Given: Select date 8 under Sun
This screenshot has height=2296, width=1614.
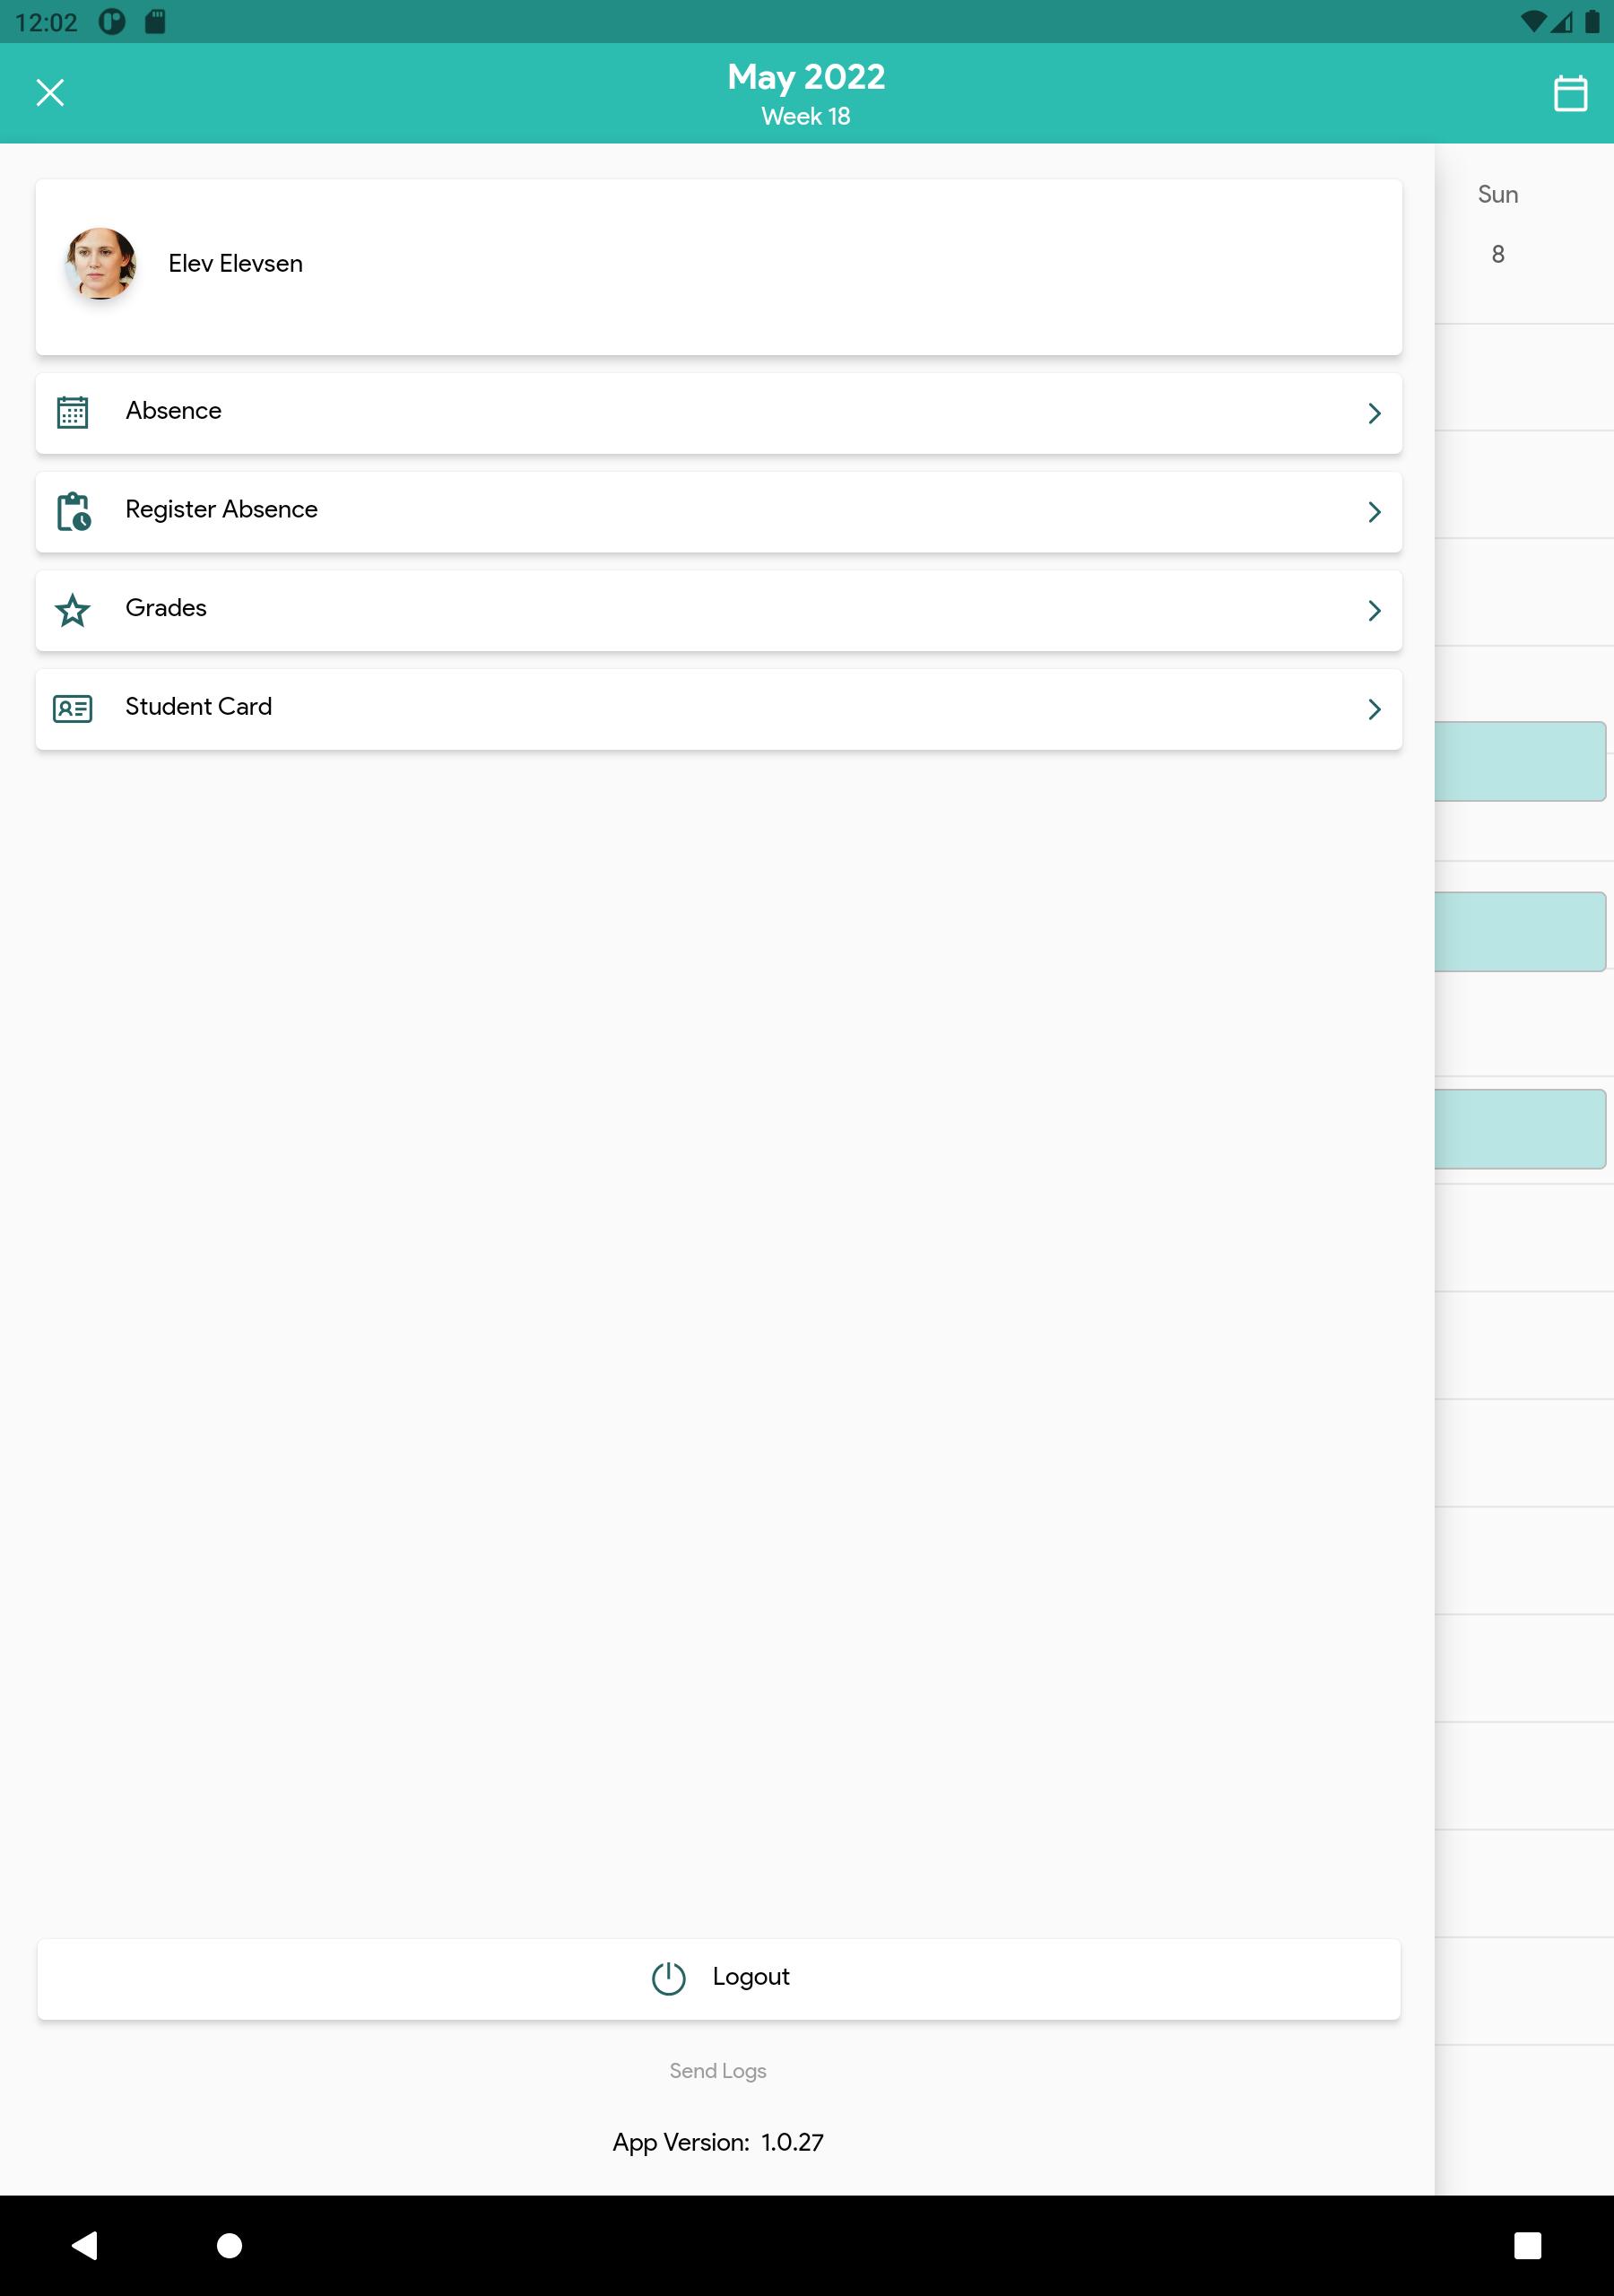Looking at the screenshot, I should pyautogui.click(x=1498, y=254).
